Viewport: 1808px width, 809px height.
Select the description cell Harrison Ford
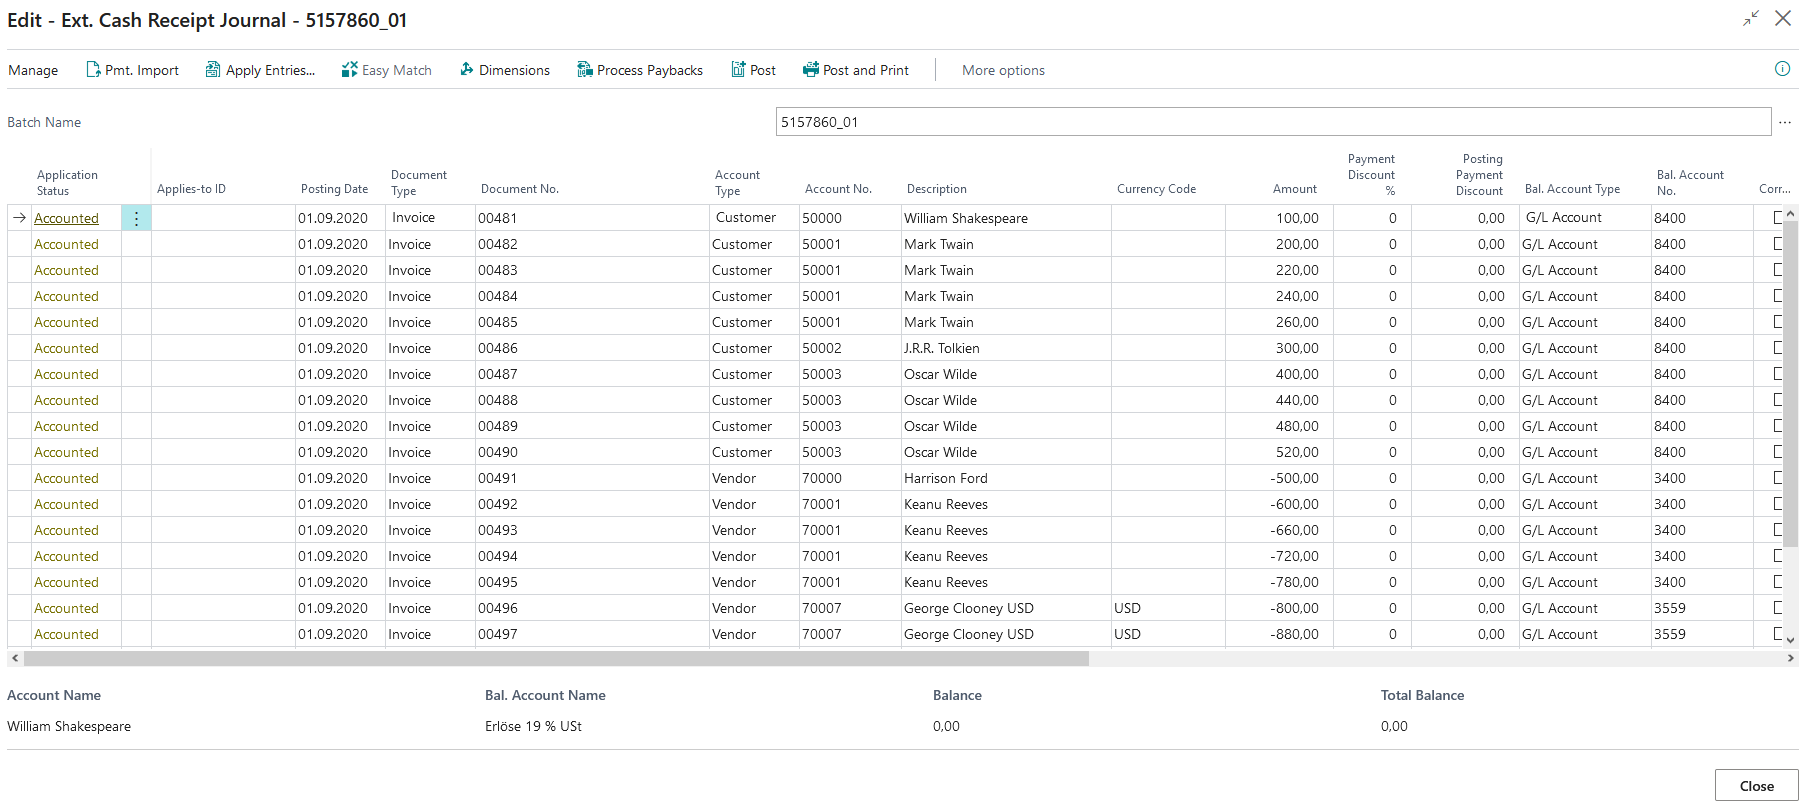coord(1006,478)
